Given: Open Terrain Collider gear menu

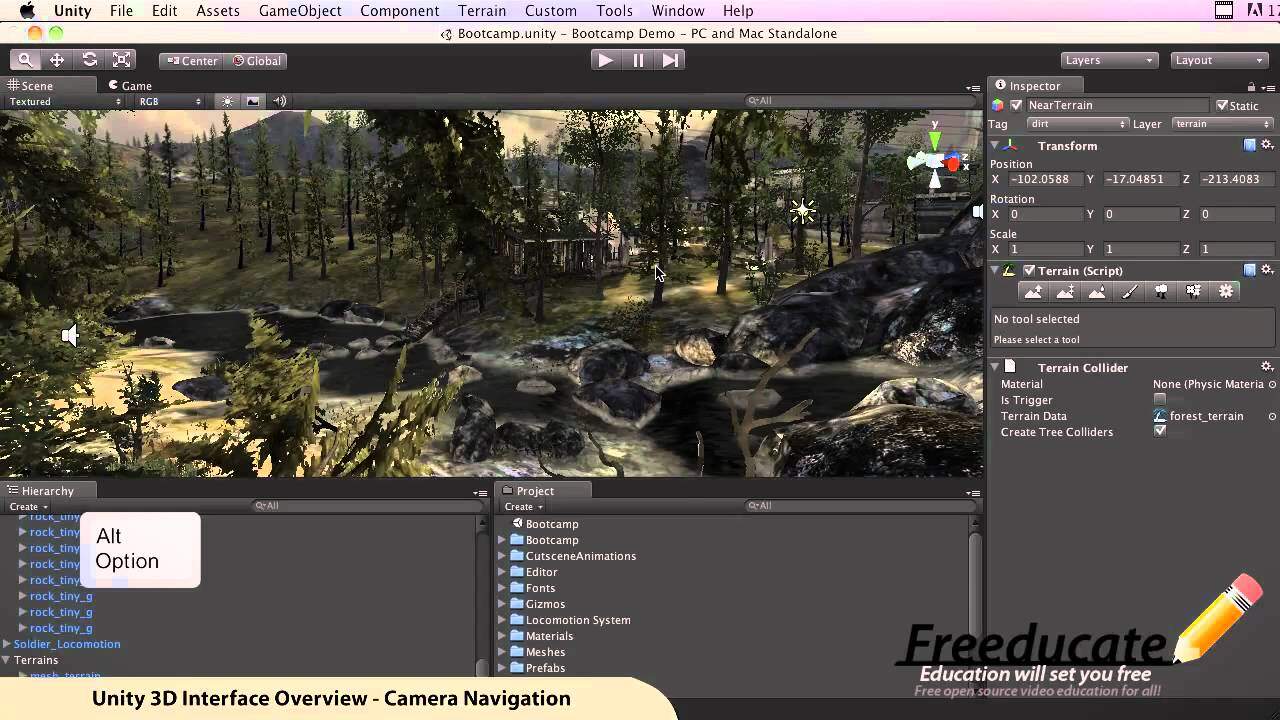Looking at the screenshot, I should pyautogui.click(x=1267, y=367).
